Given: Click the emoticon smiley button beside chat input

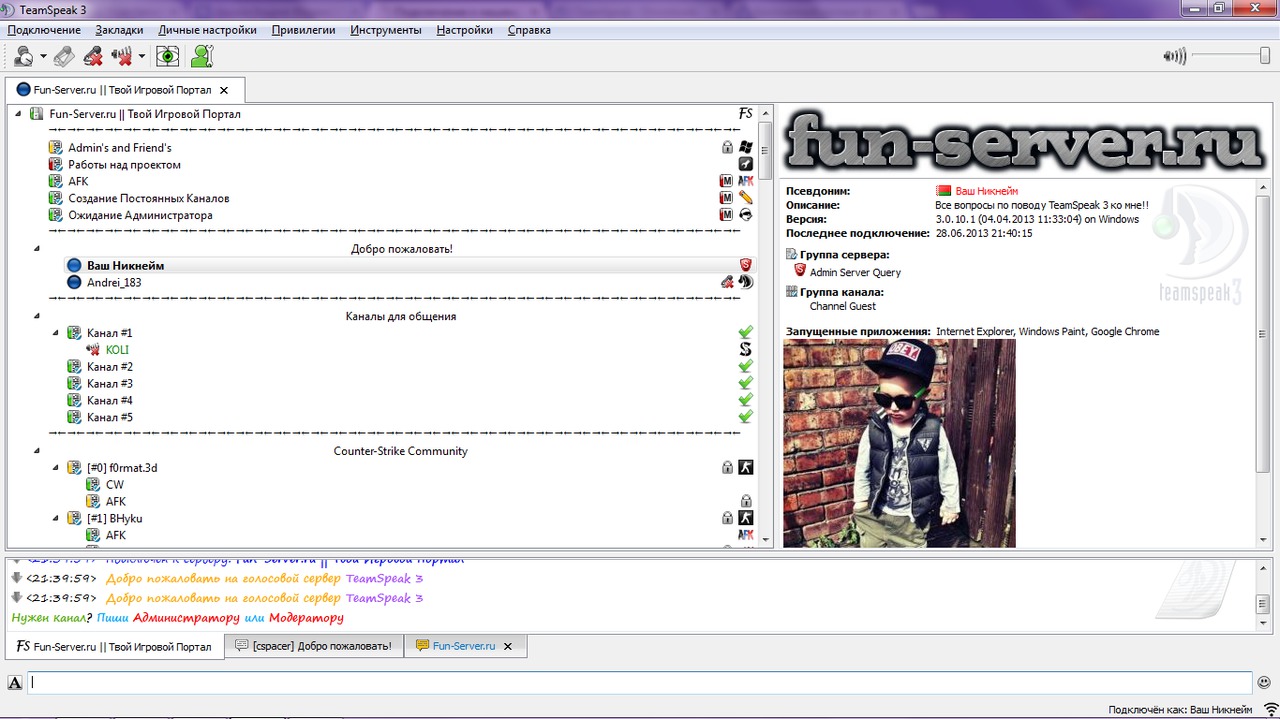Looking at the screenshot, I should point(1264,683).
